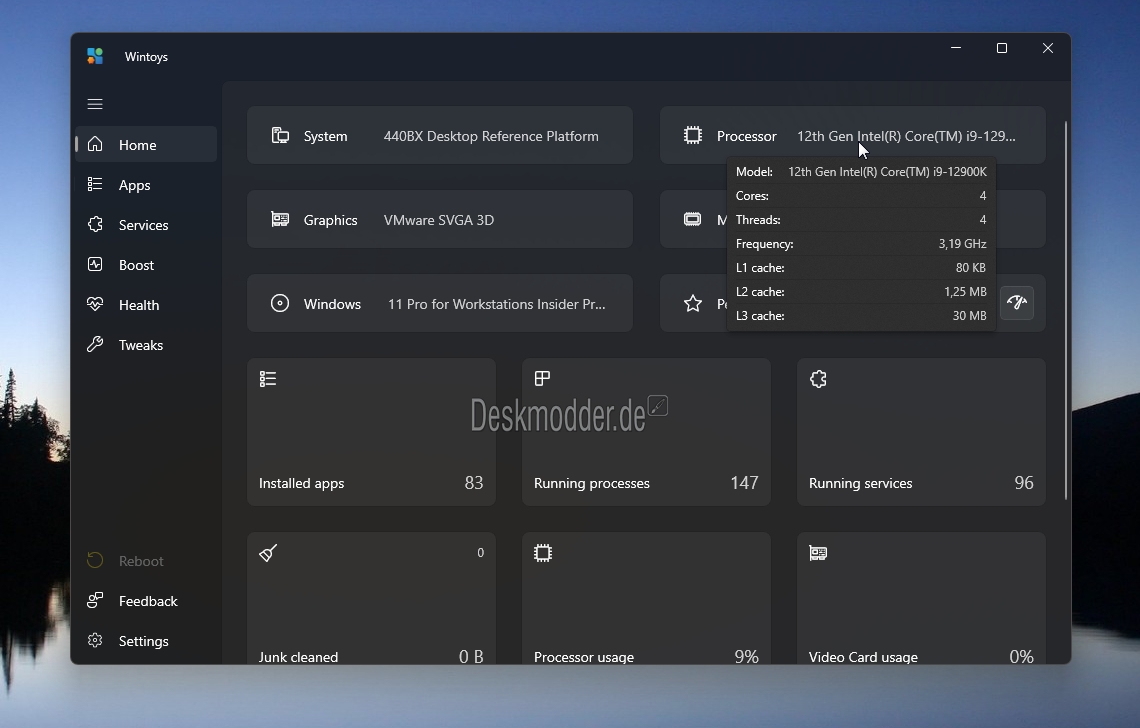Open the Apps section
Image resolution: width=1140 pixels, height=728 pixels.
click(x=146, y=185)
